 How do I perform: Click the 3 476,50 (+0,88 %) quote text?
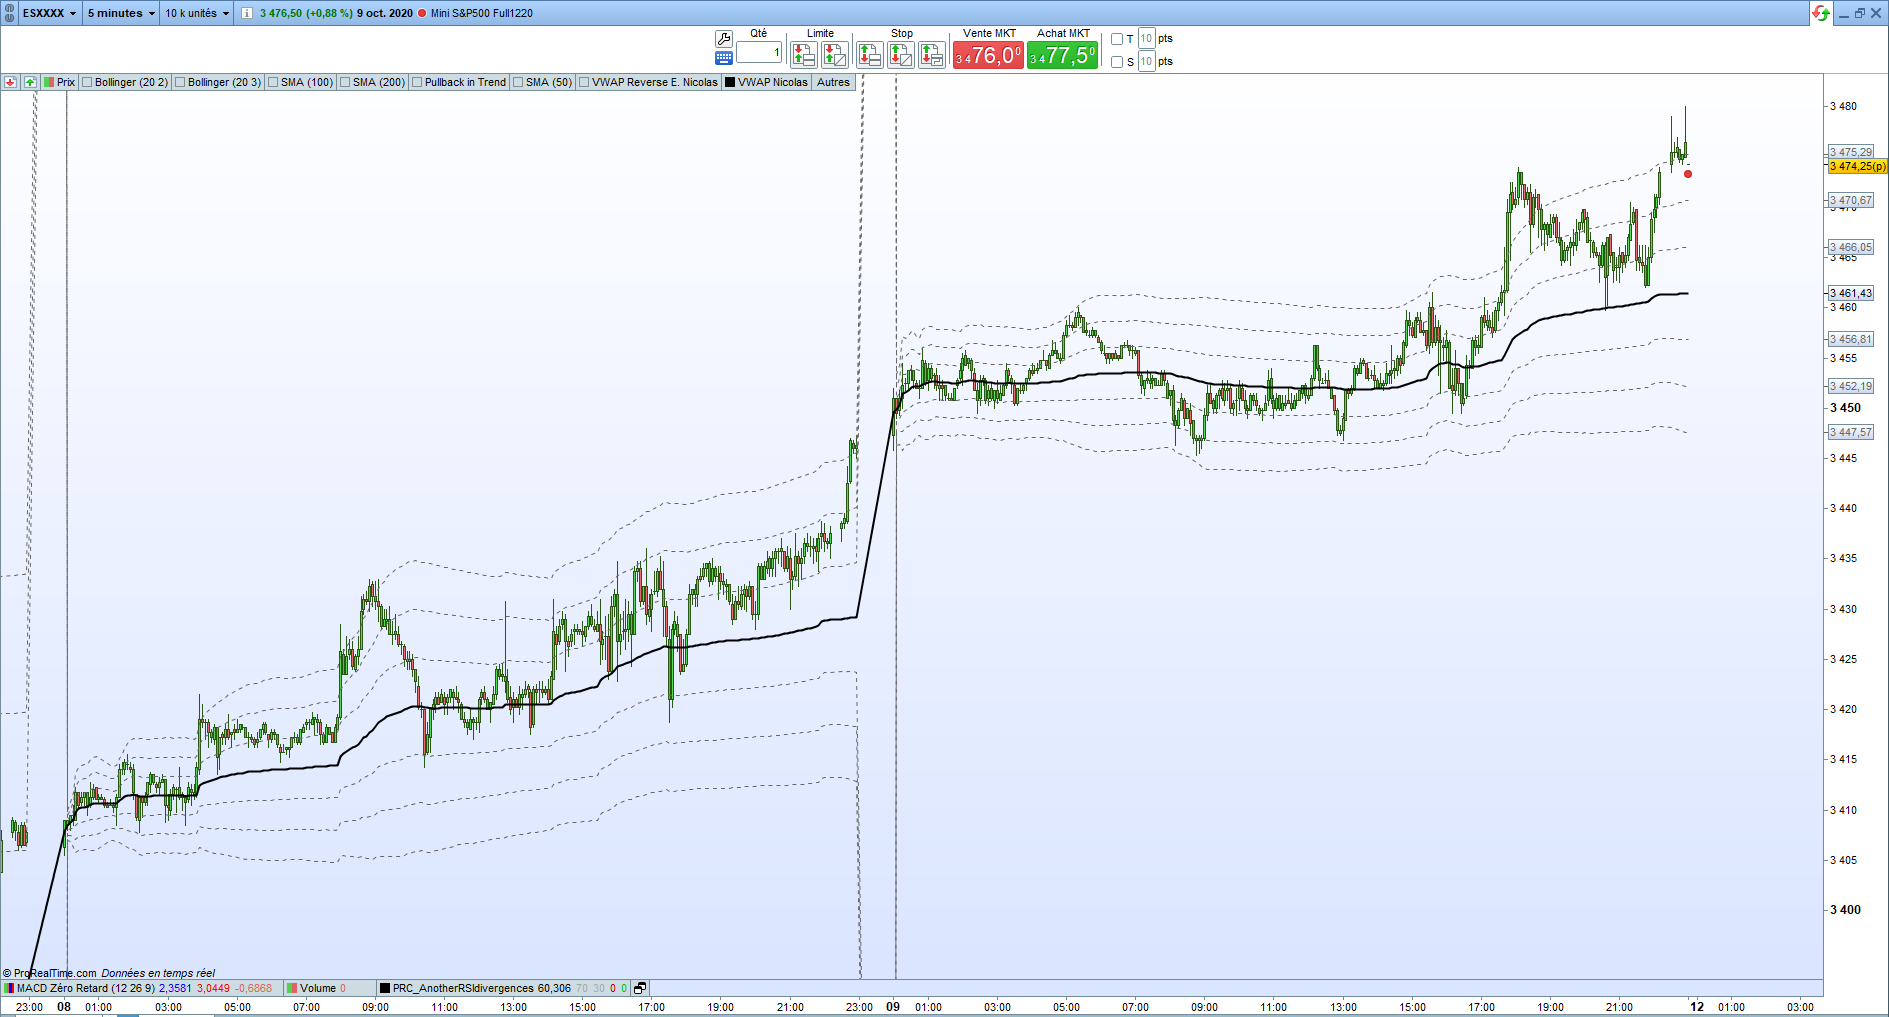click(306, 13)
